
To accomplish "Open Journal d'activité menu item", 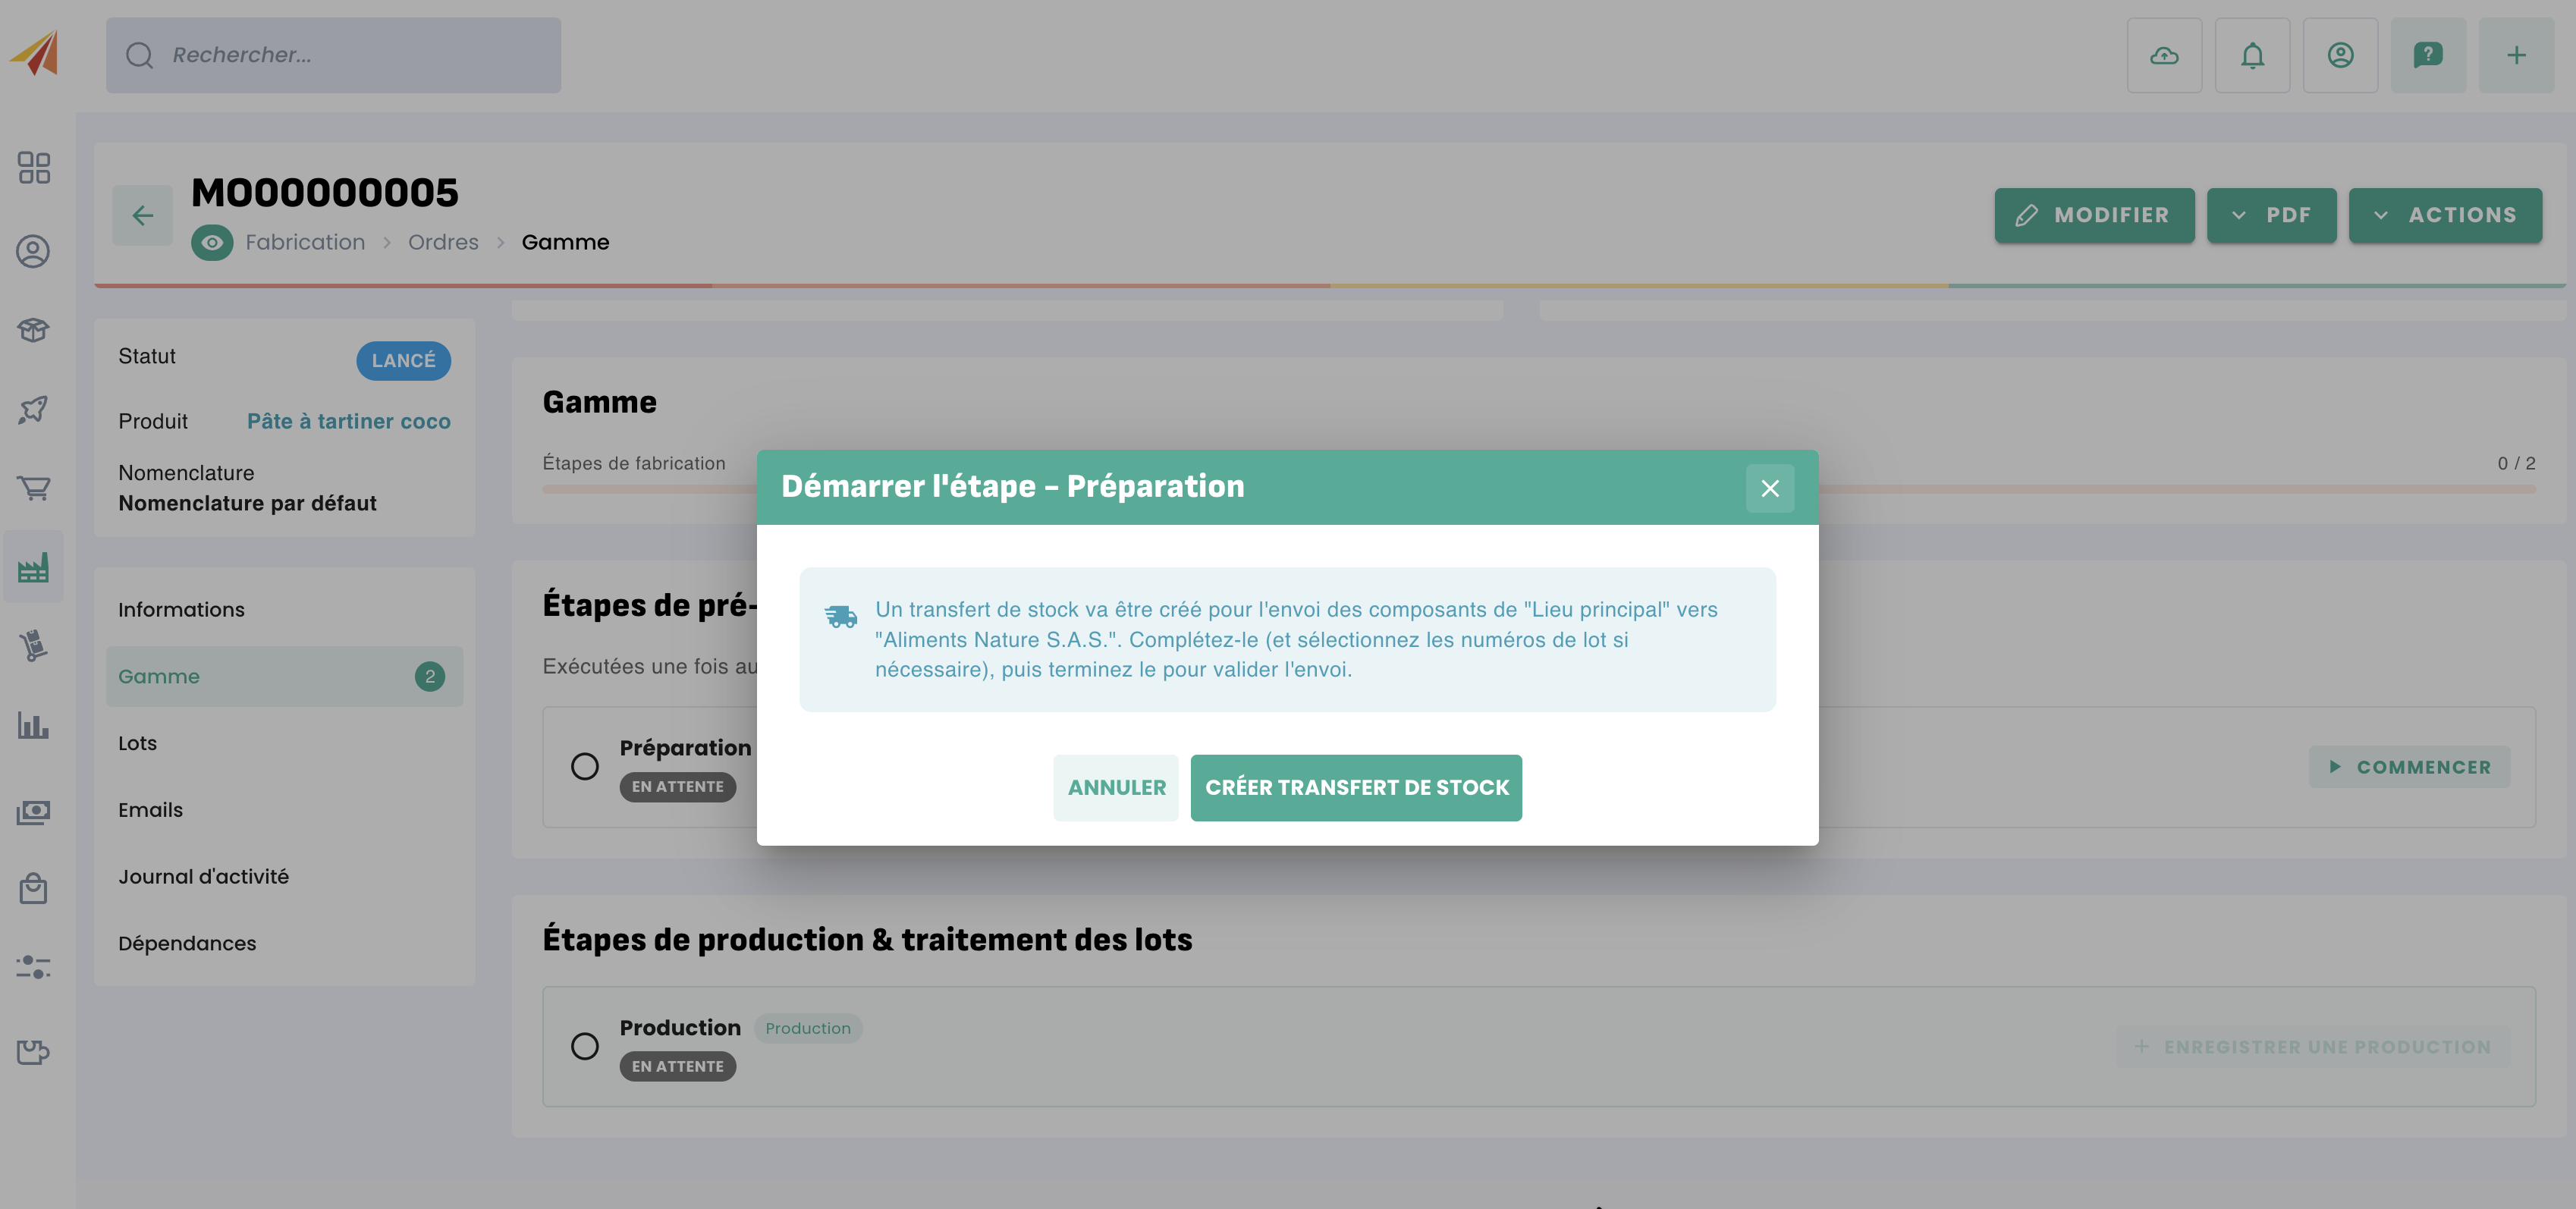I will pos(203,877).
